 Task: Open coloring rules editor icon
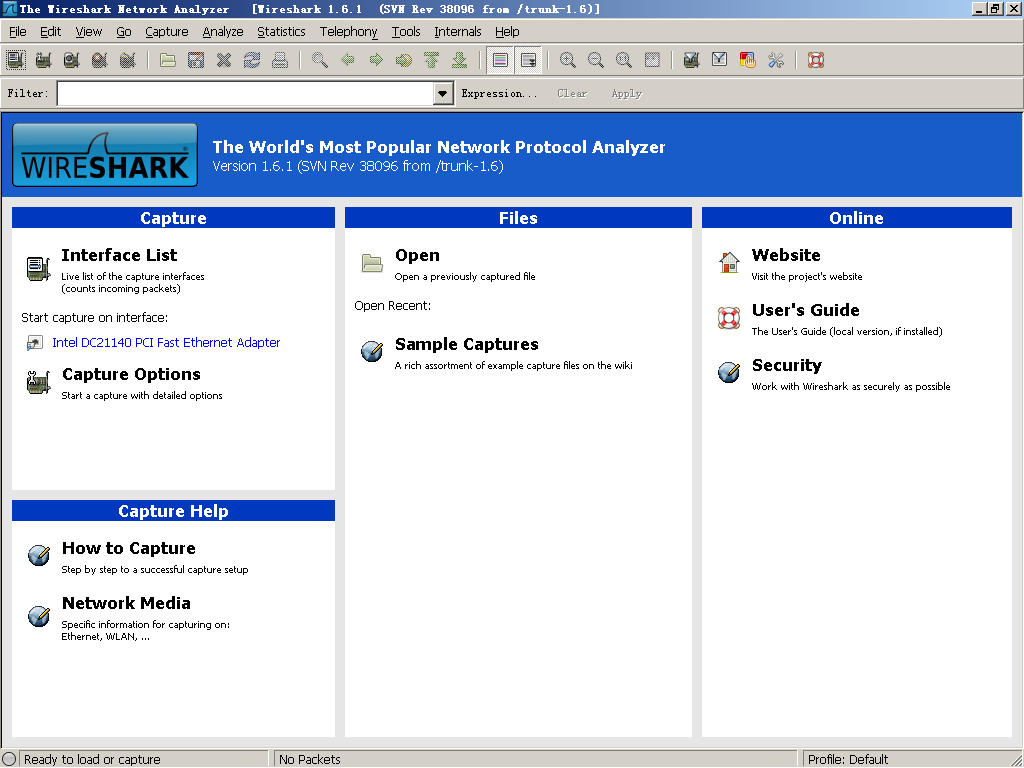click(747, 60)
